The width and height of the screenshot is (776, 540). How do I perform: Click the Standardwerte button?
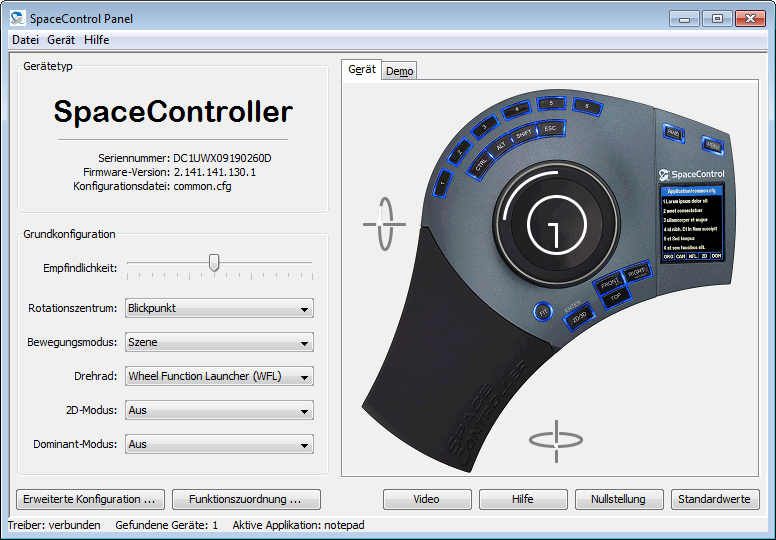click(714, 499)
